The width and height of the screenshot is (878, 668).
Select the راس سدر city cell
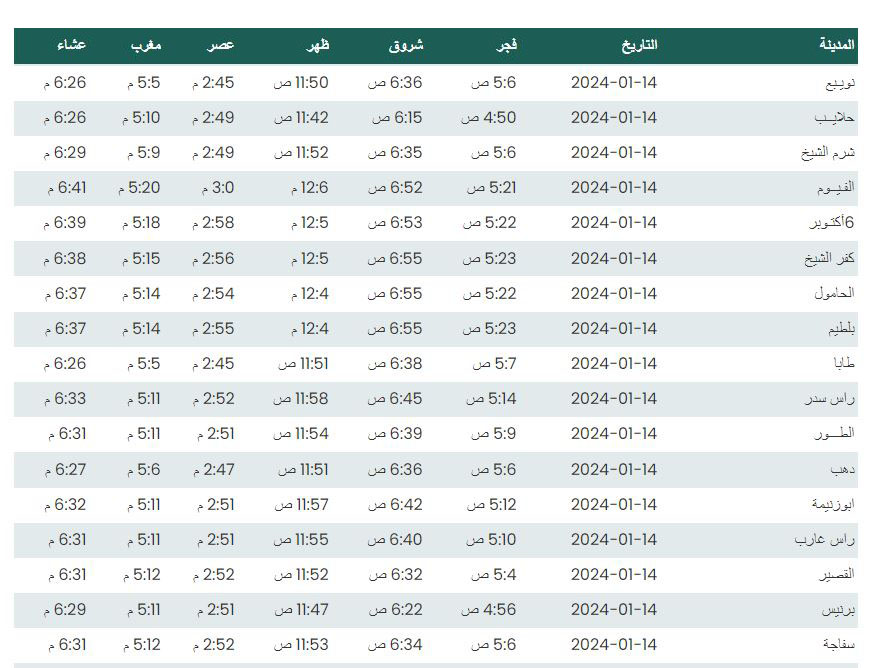pyautogui.click(x=830, y=399)
